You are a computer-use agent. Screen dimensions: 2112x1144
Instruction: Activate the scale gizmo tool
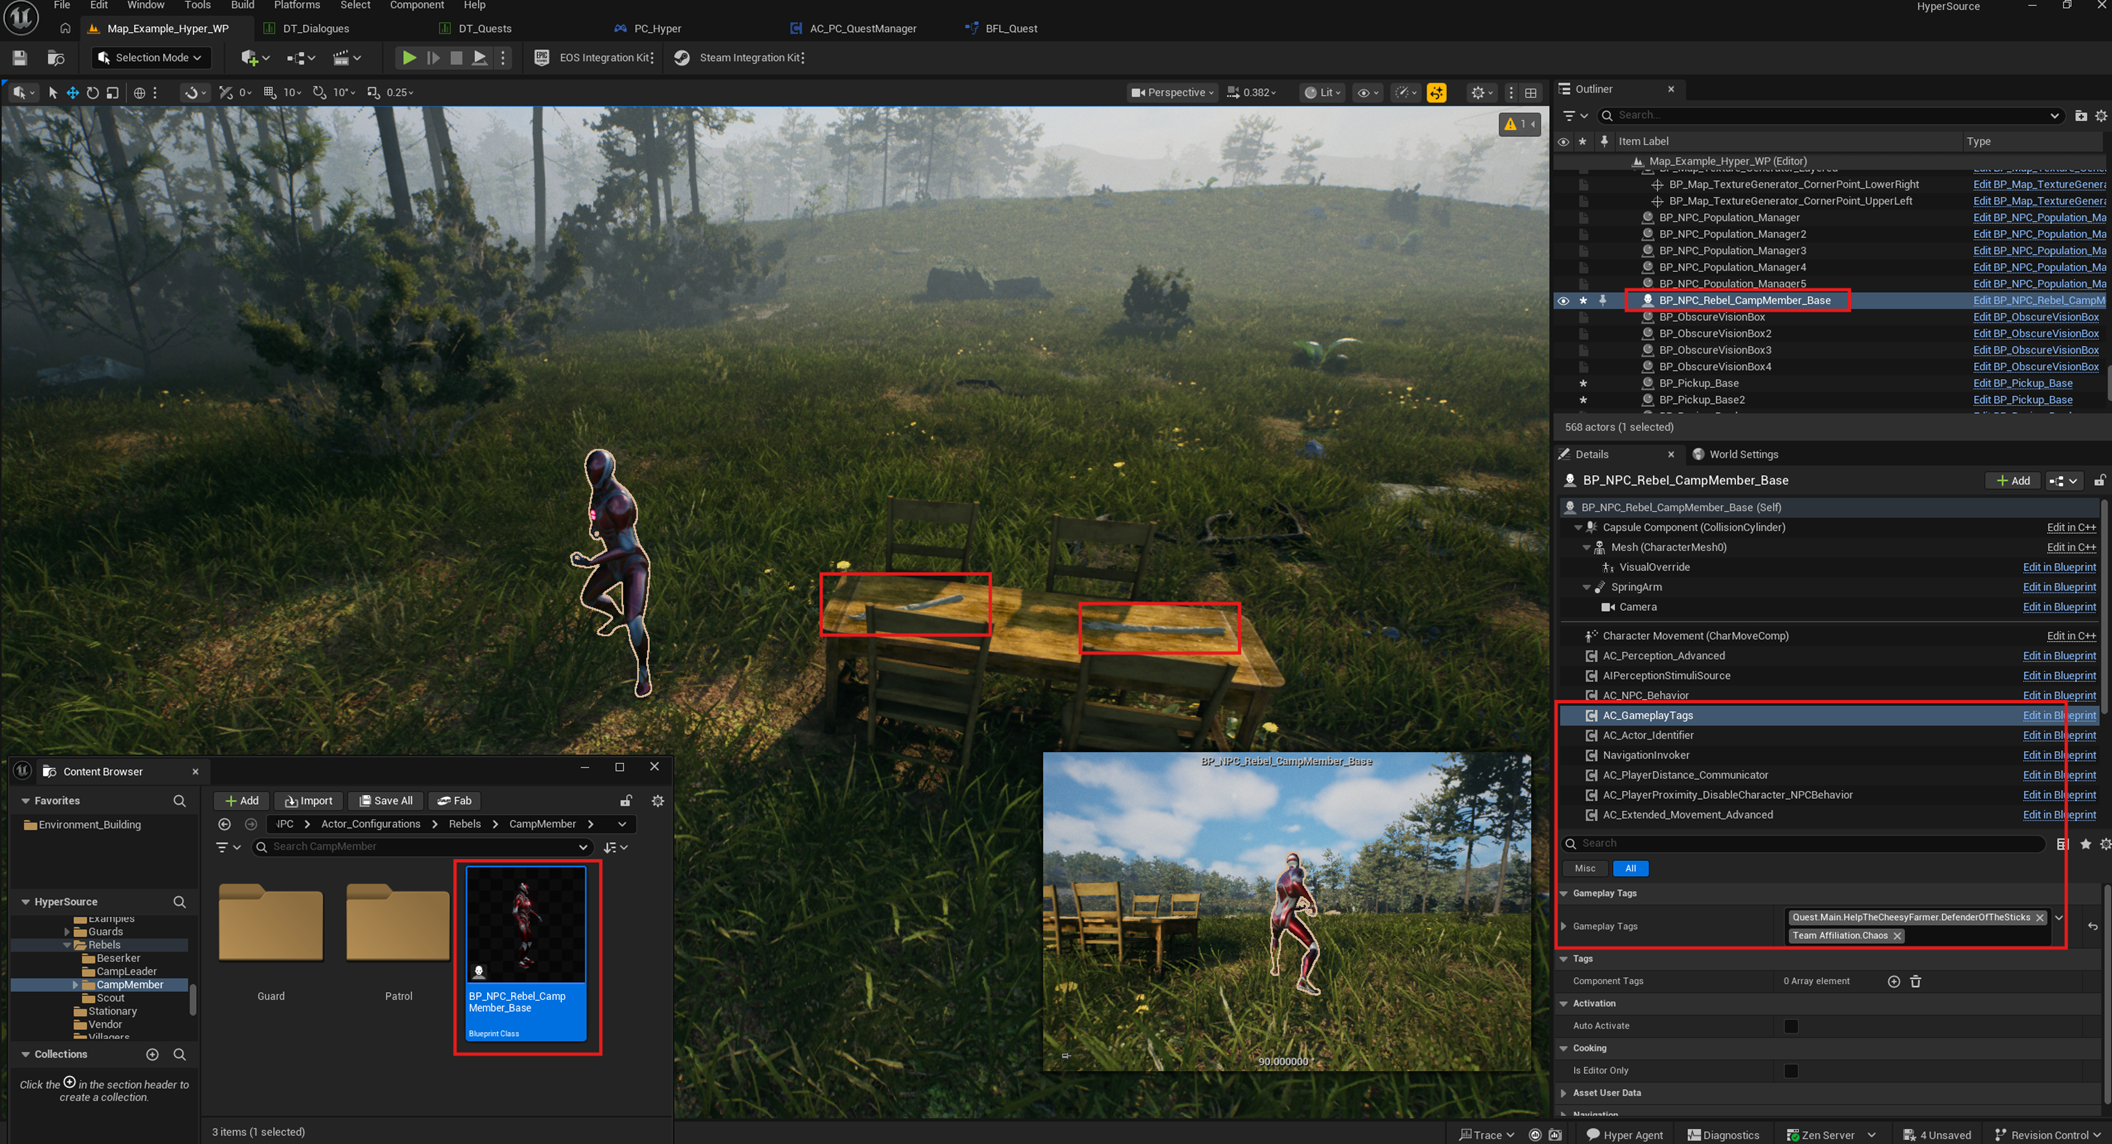point(112,93)
